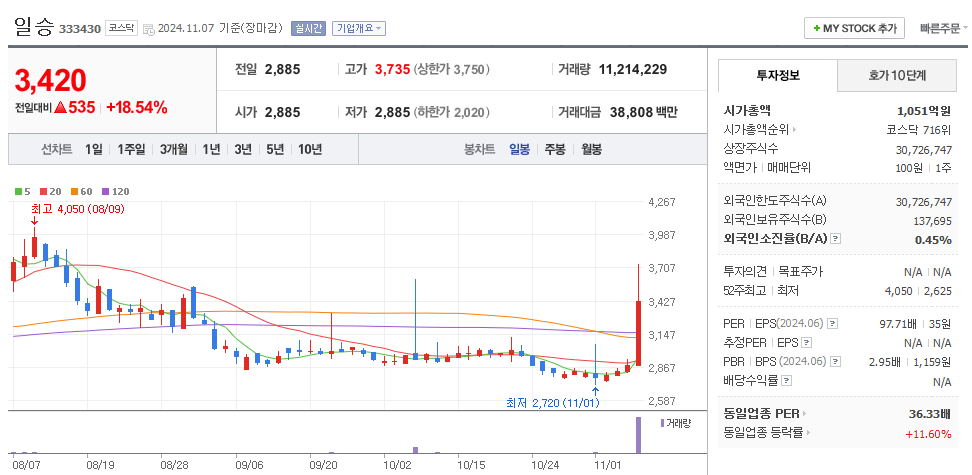
Task: Click the red 20-day moving average legend
Action: (x=49, y=192)
